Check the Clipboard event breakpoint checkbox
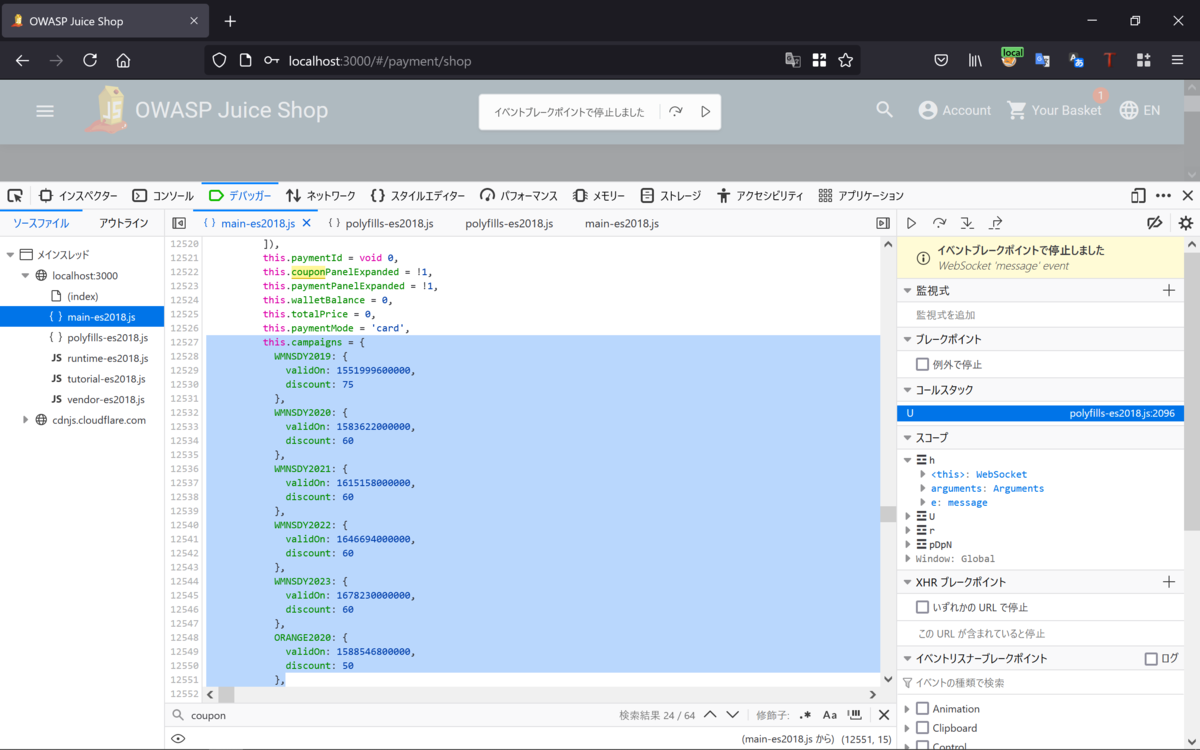Screen dimensions: 1200x750 click(x=923, y=727)
